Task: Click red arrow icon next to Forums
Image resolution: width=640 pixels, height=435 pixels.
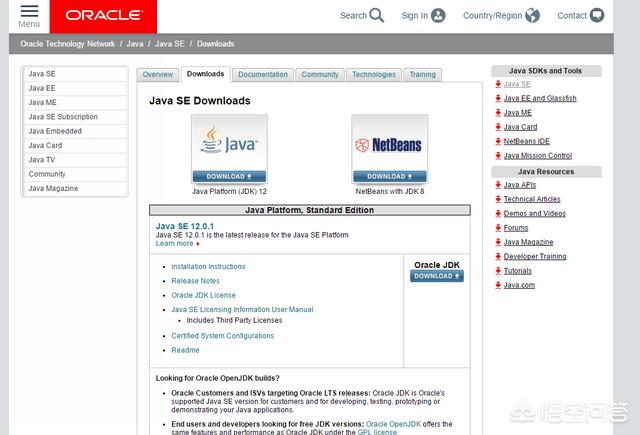Action: (x=498, y=228)
